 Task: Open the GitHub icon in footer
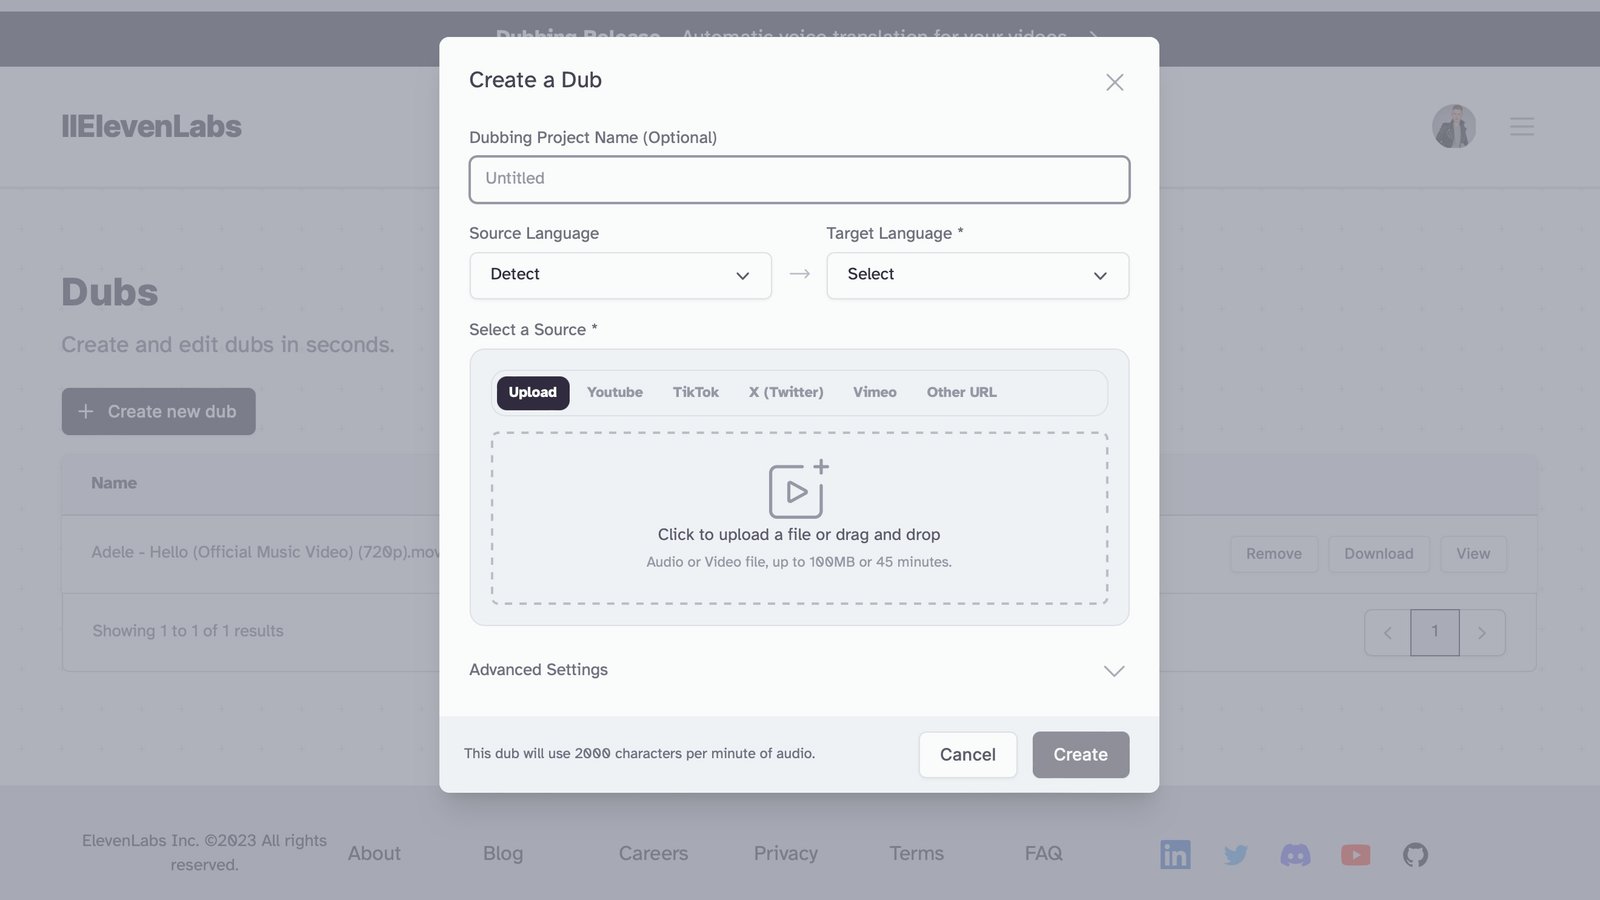[1415, 855]
